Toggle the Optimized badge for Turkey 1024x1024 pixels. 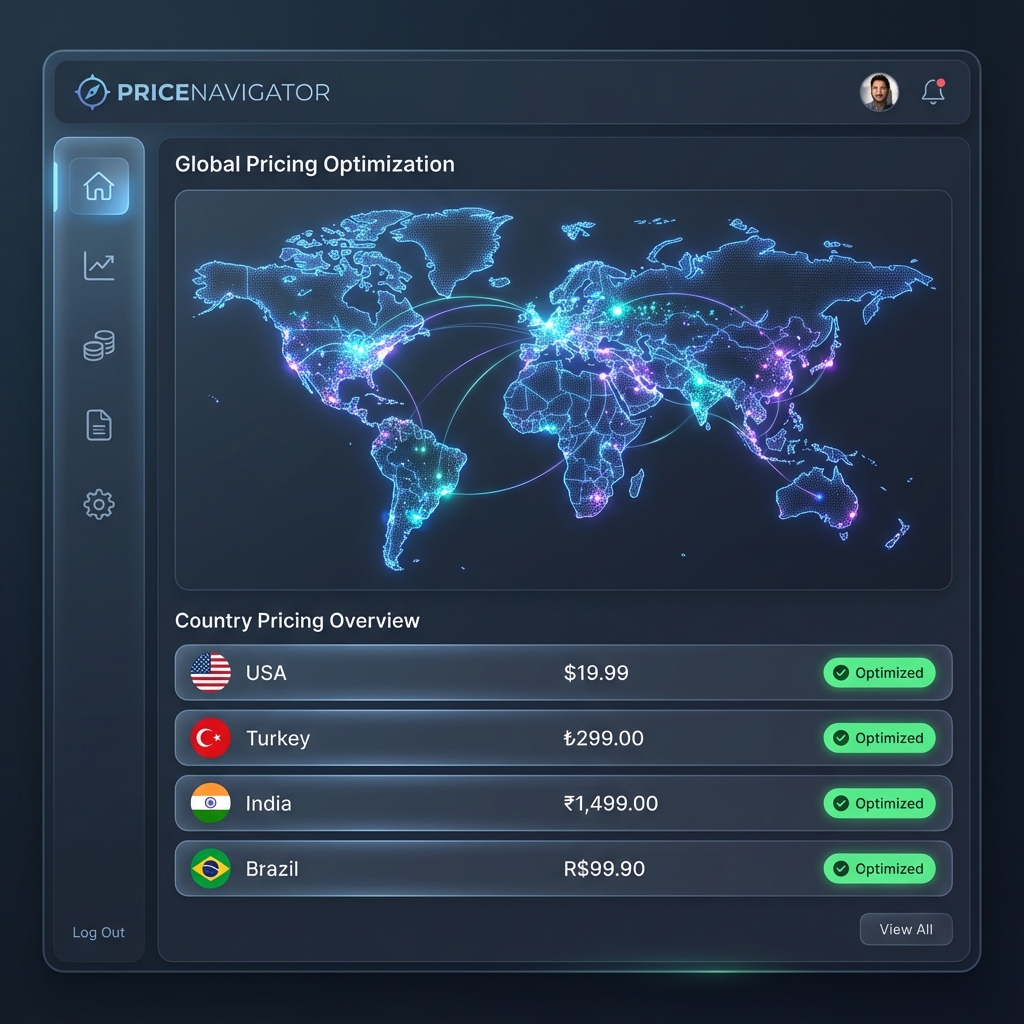click(879, 738)
